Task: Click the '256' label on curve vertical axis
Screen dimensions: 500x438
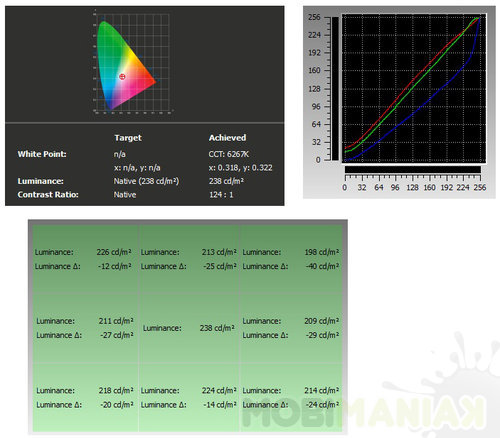Action: 314,17
